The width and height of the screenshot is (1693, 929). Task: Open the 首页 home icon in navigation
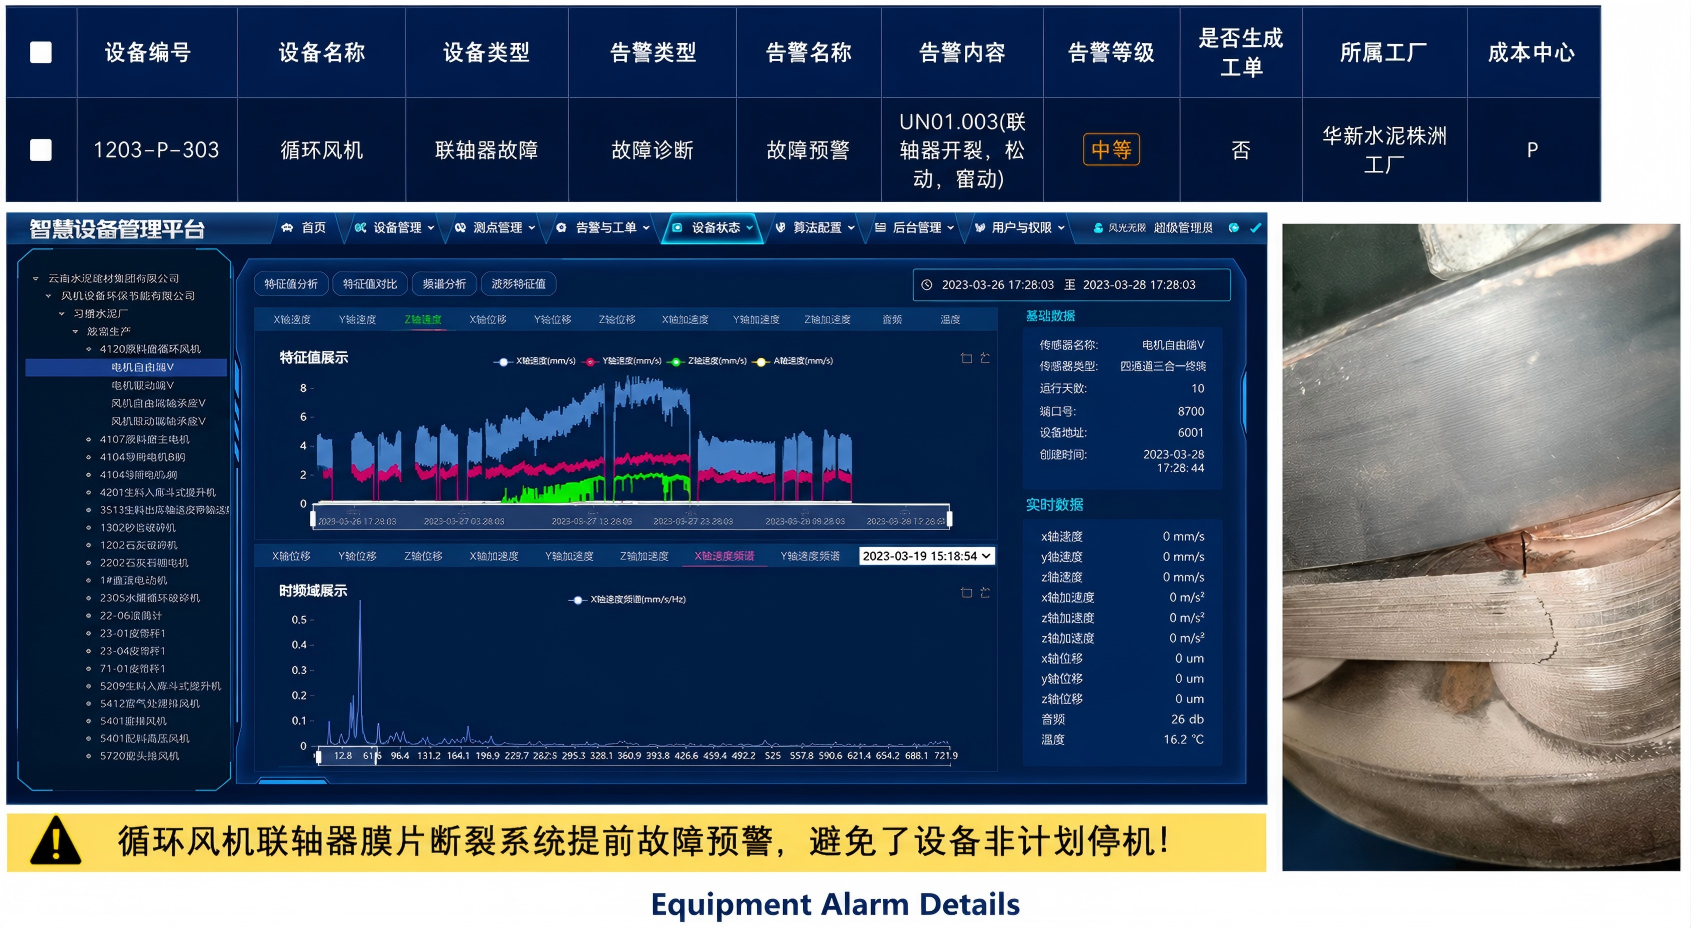point(288,228)
